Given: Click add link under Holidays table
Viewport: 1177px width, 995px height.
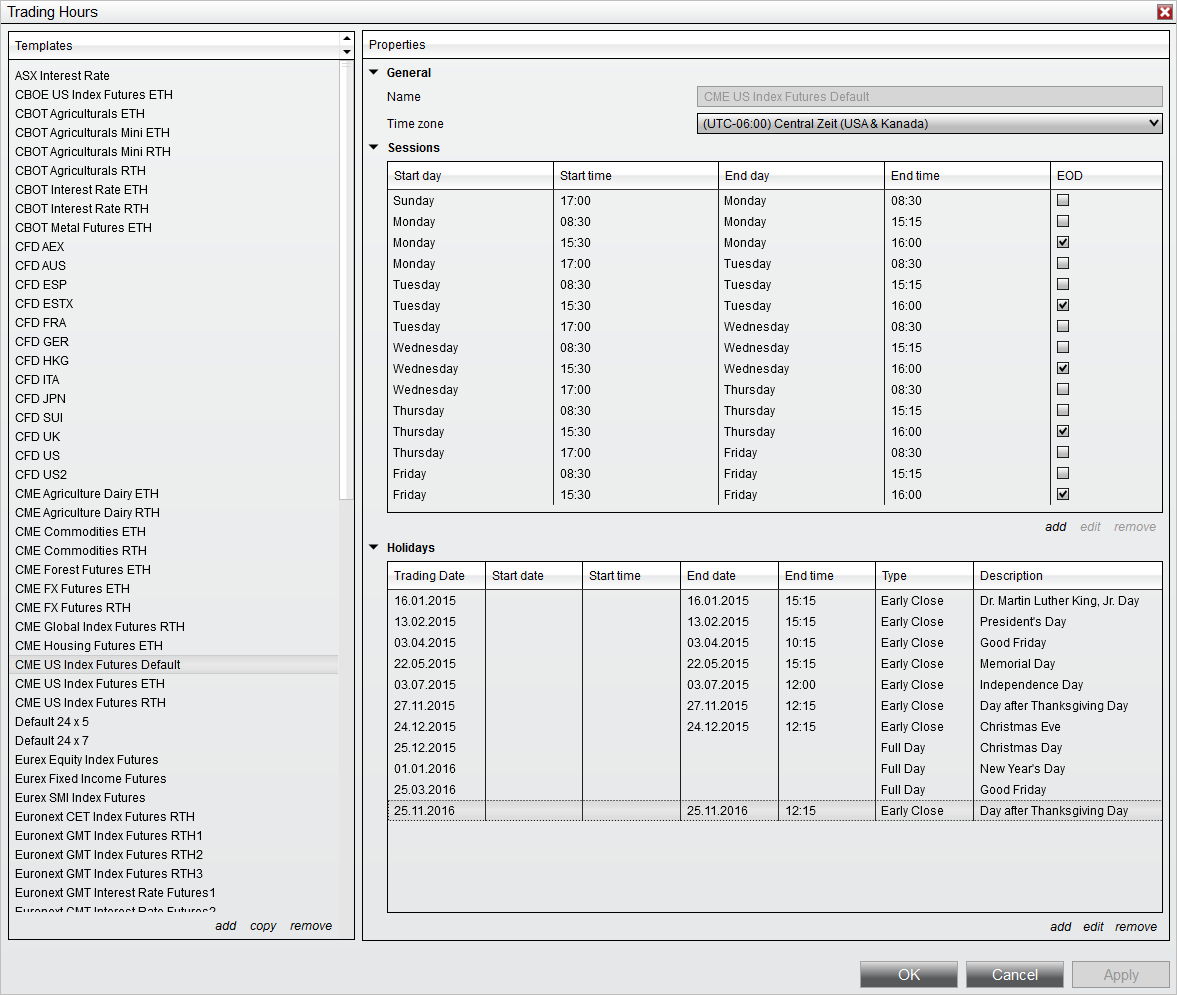Looking at the screenshot, I should pyautogui.click(x=1060, y=927).
